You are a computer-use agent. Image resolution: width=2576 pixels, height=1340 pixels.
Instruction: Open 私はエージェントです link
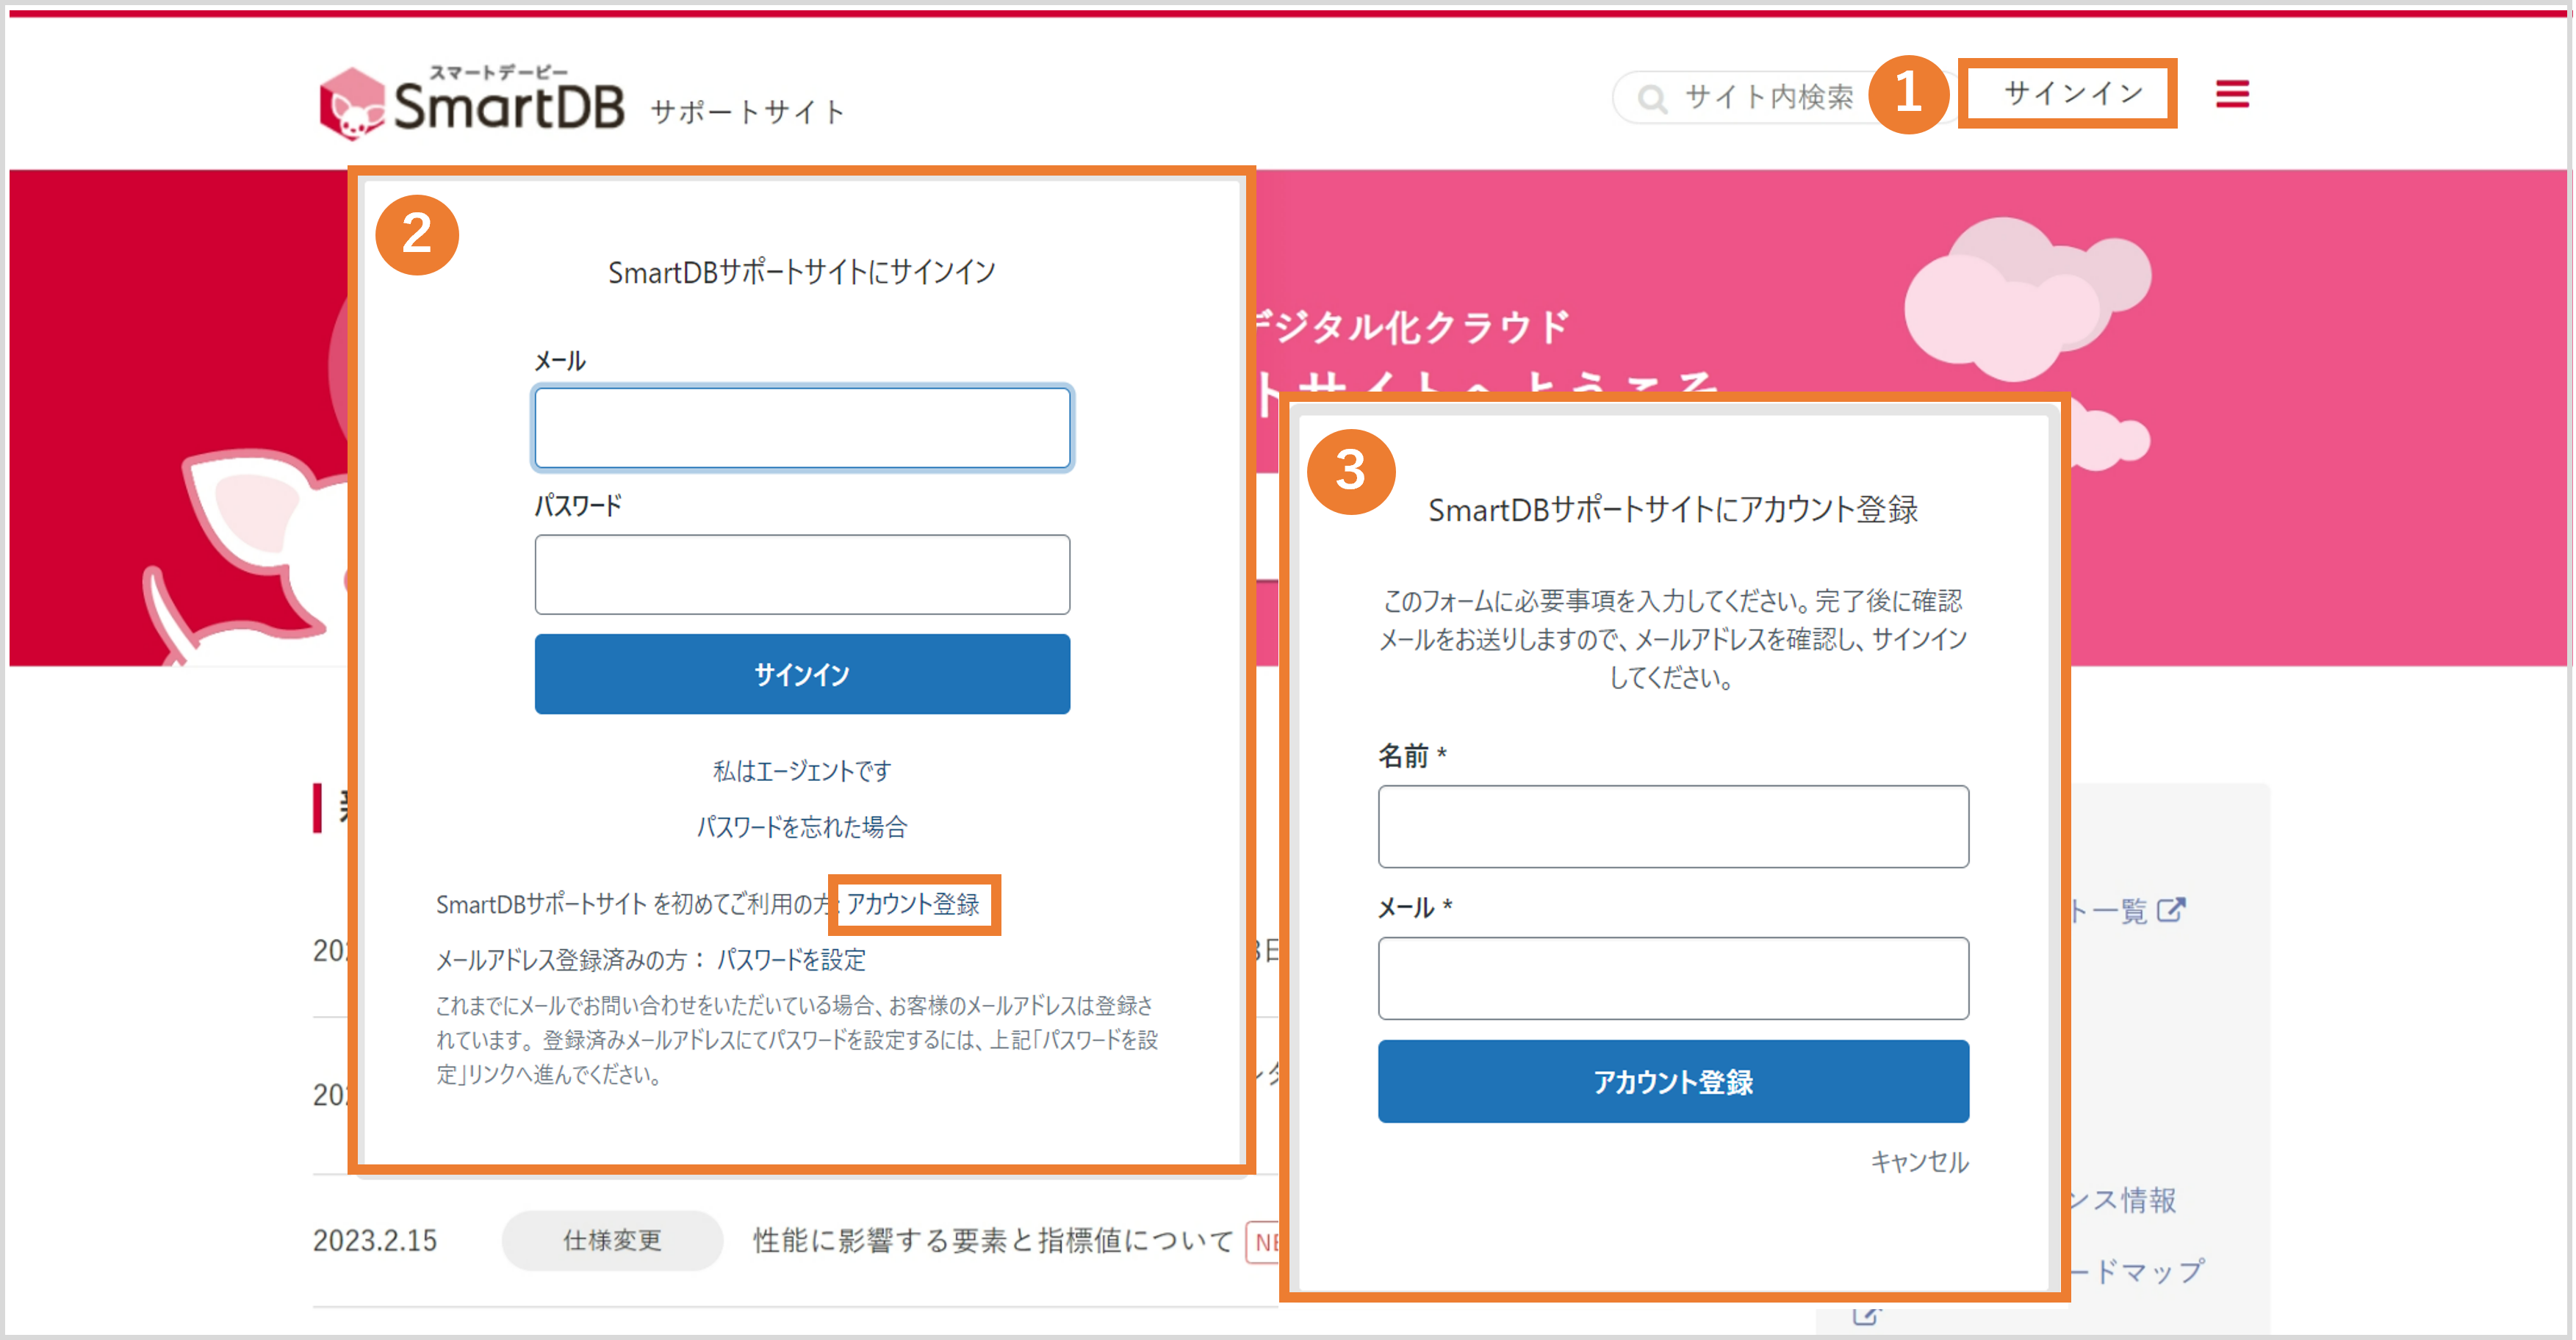(x=802, y=770)
